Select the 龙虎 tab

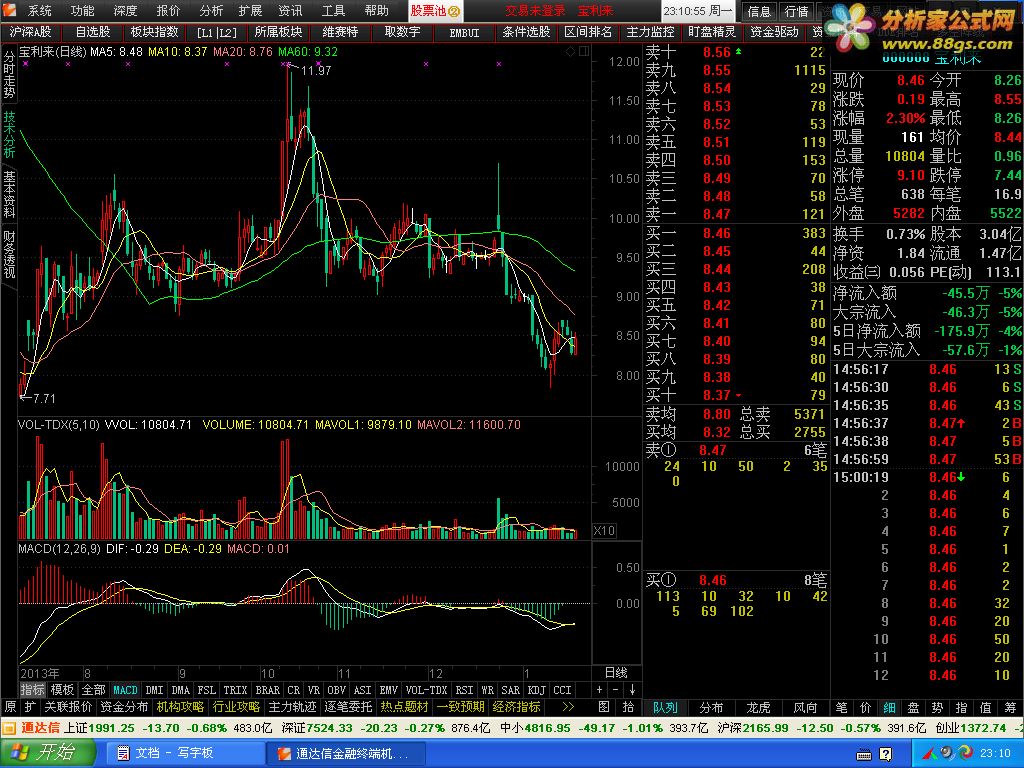758,707
